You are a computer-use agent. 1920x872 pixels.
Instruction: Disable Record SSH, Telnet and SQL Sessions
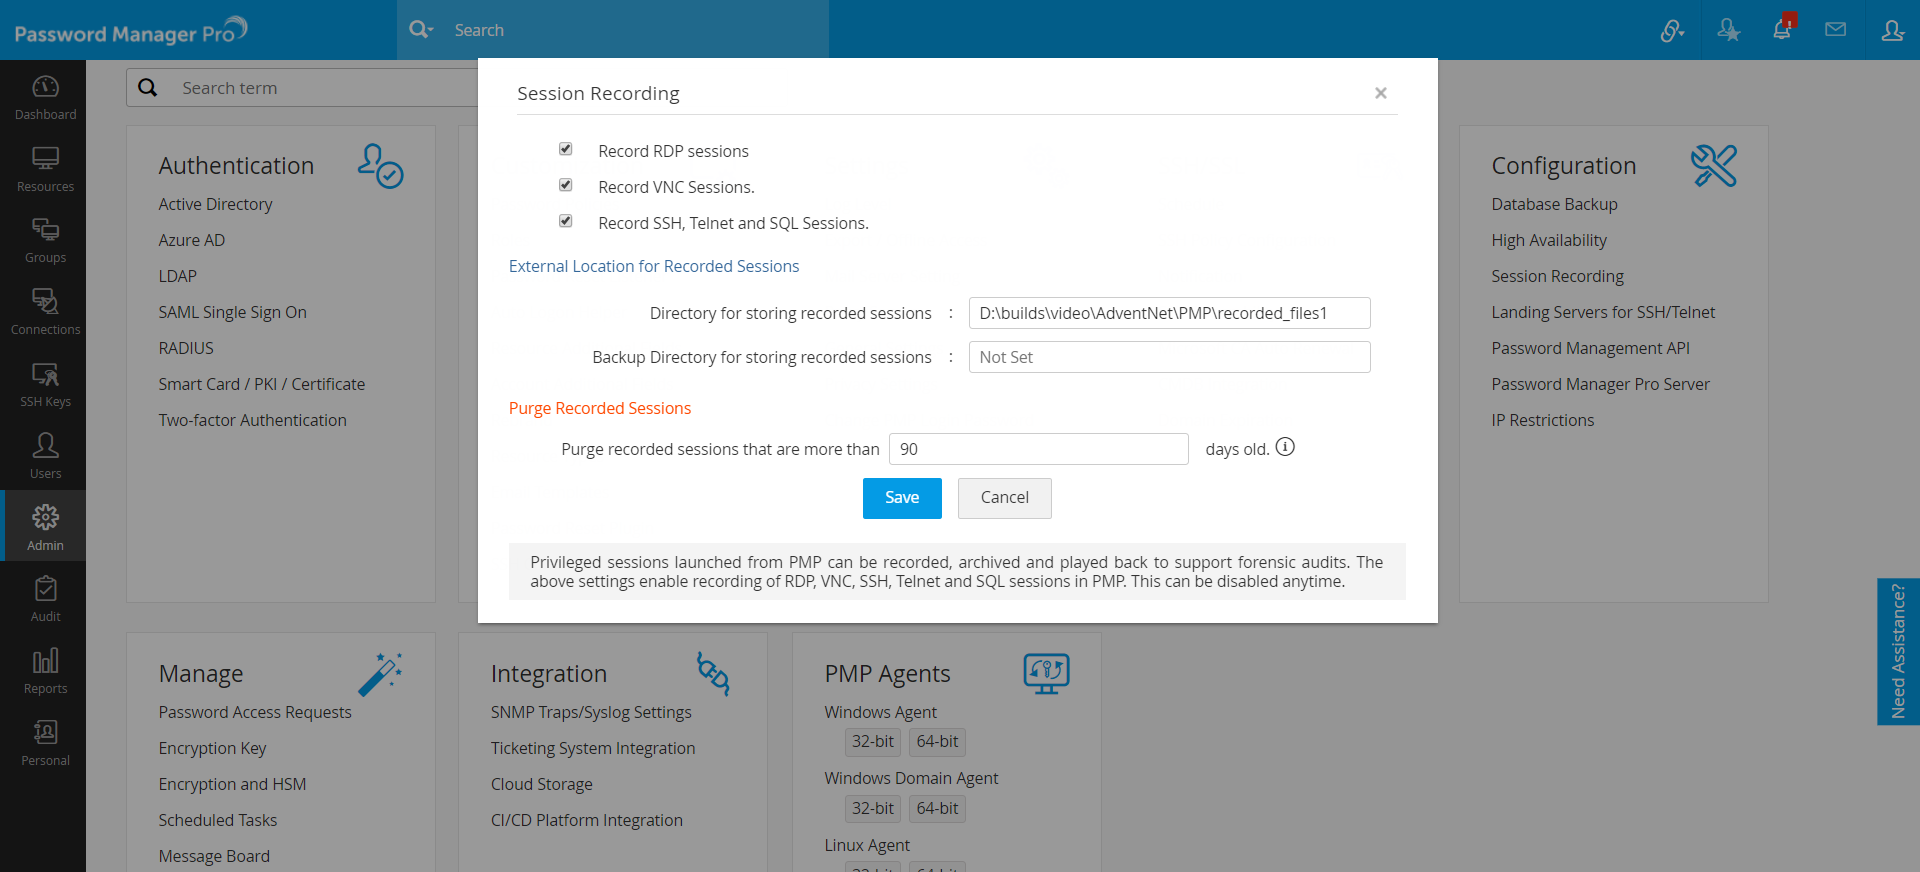pyautogui.click(x=565, y=221)
